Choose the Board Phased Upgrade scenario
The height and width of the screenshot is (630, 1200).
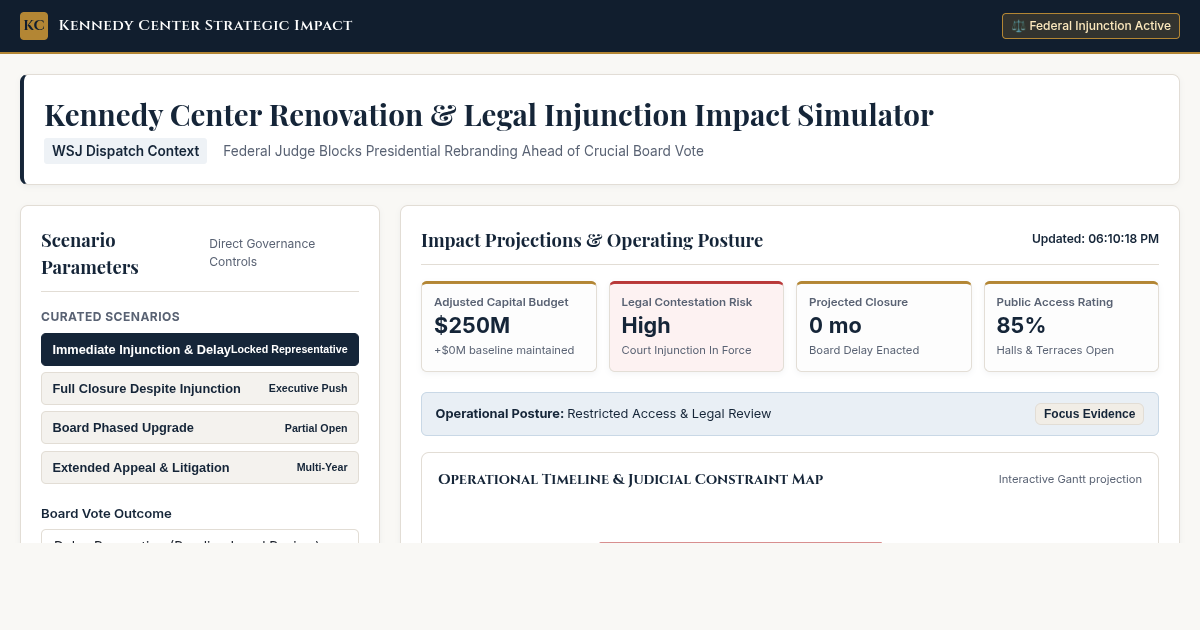(x=200, y=428)
